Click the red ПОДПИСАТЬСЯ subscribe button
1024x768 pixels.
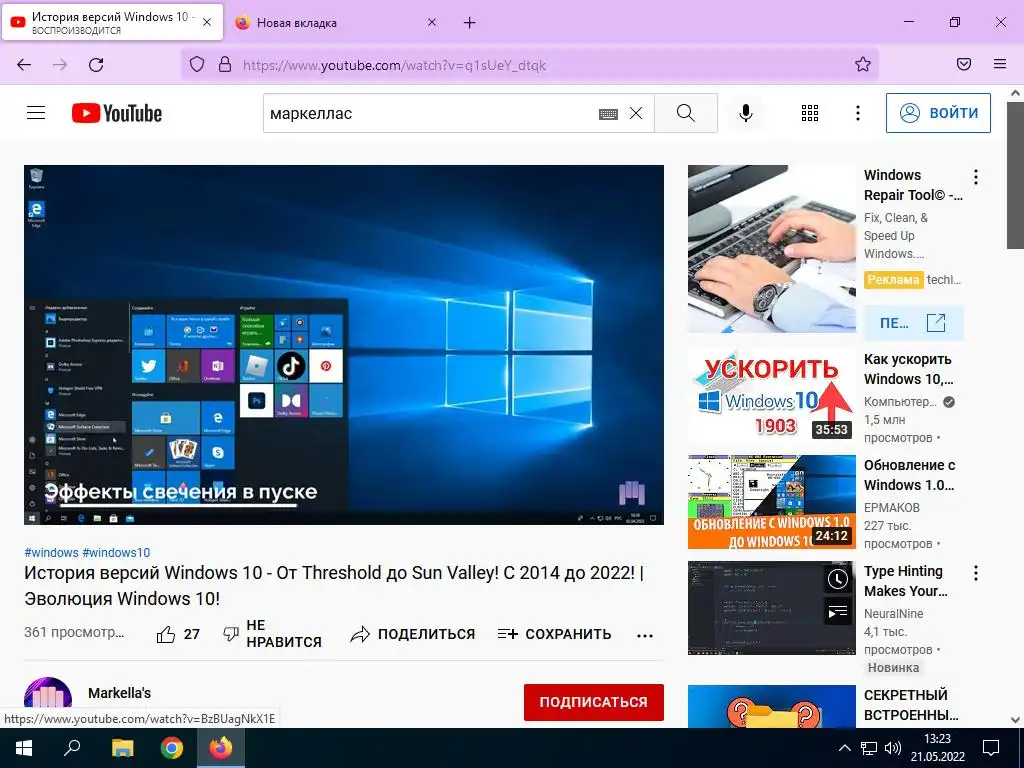(x=594, y=702)
